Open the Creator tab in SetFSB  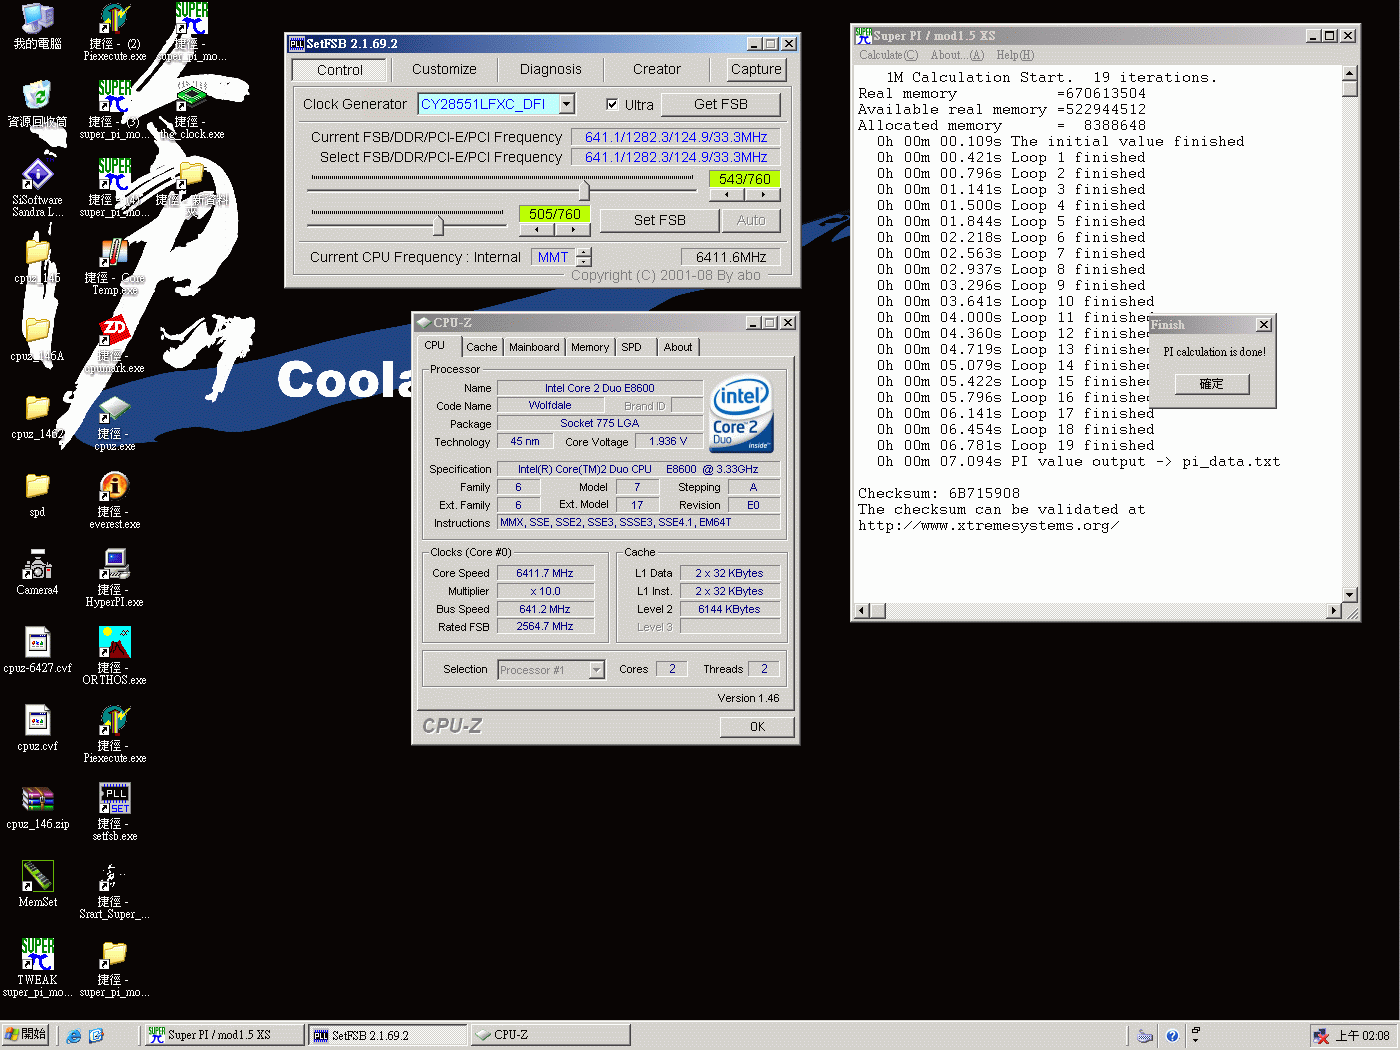(x=656, y=69)
